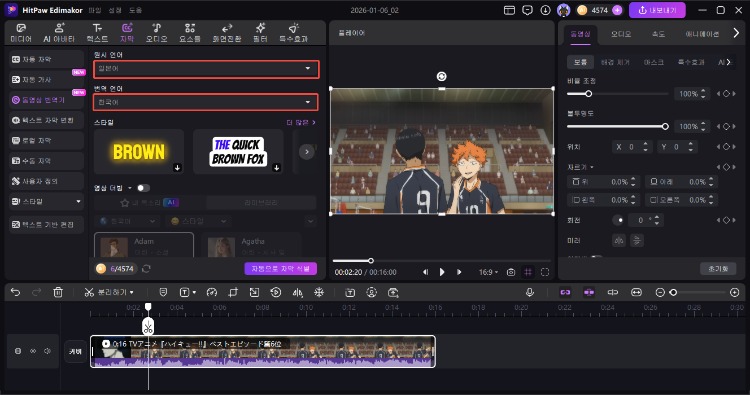Open the 원시 언어 source language dropdown
Image resolution: width=750 pixels, height=395 pixels.
tap(206, 69)
